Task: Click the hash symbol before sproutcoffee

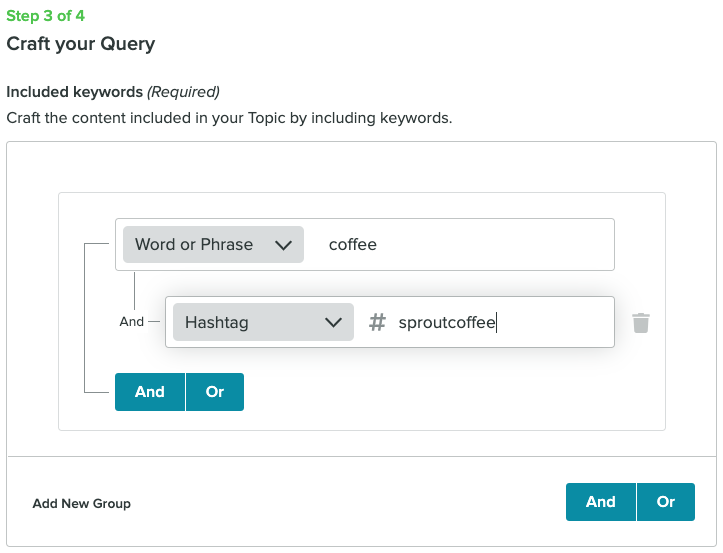Action: coord(377,322)
